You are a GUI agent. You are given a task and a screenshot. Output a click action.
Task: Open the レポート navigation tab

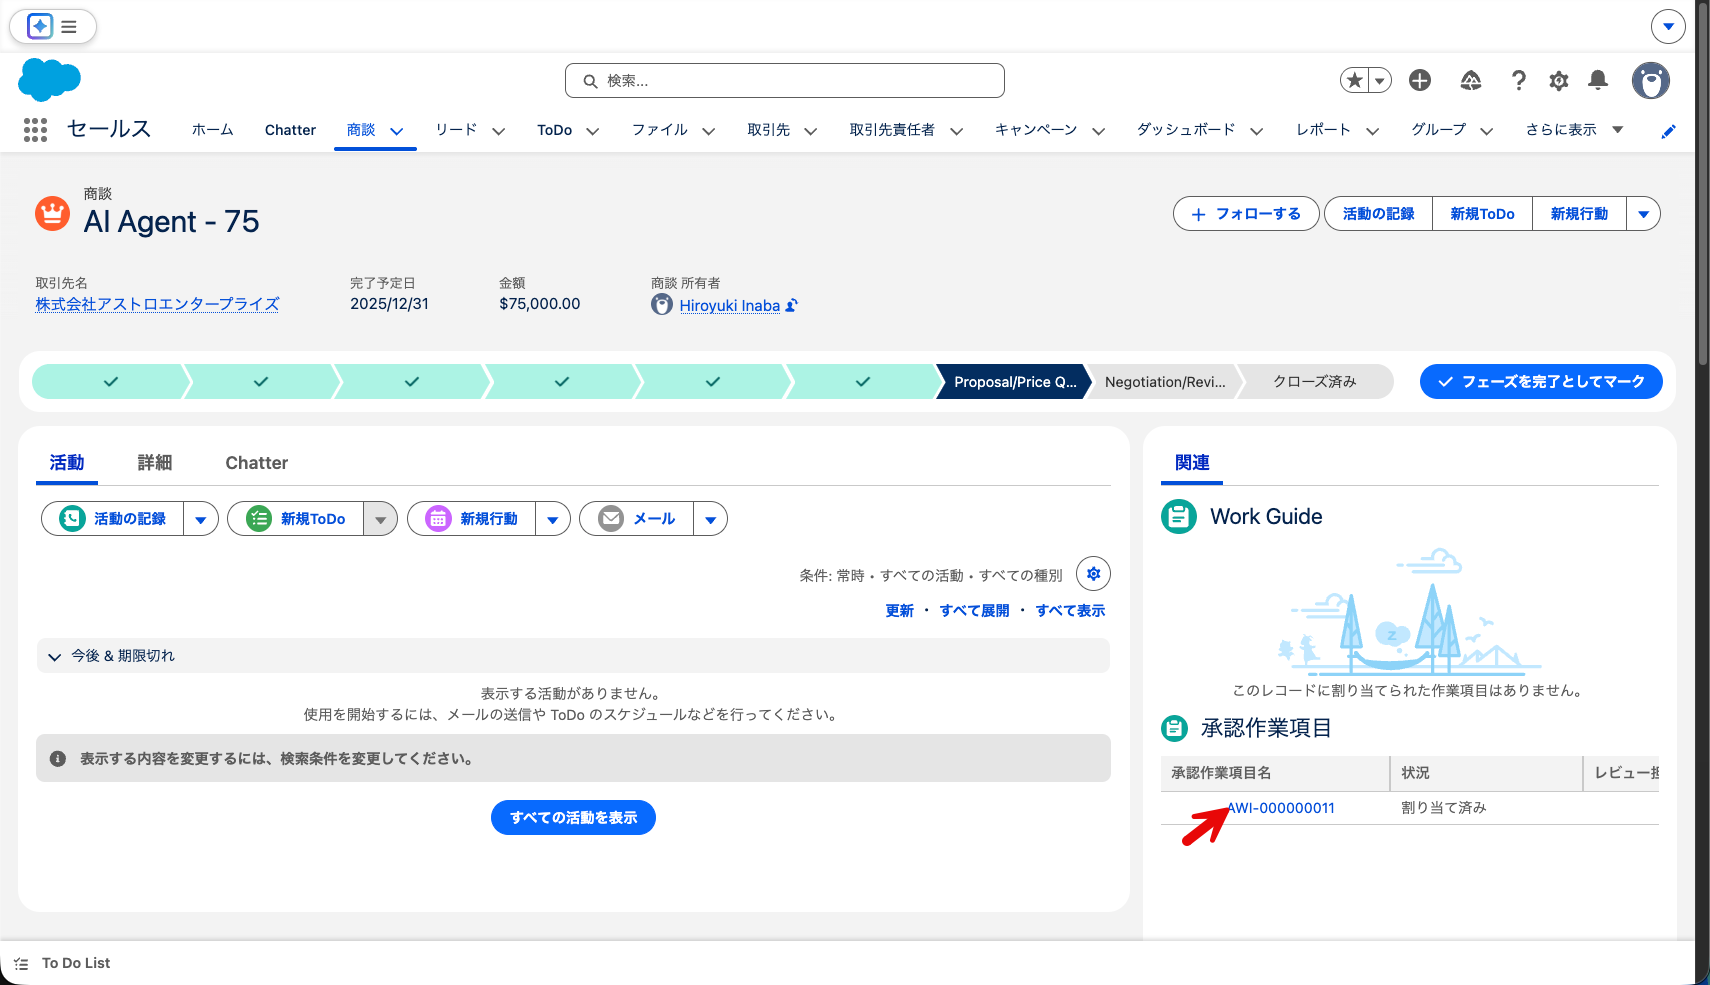click(1323, 130)
